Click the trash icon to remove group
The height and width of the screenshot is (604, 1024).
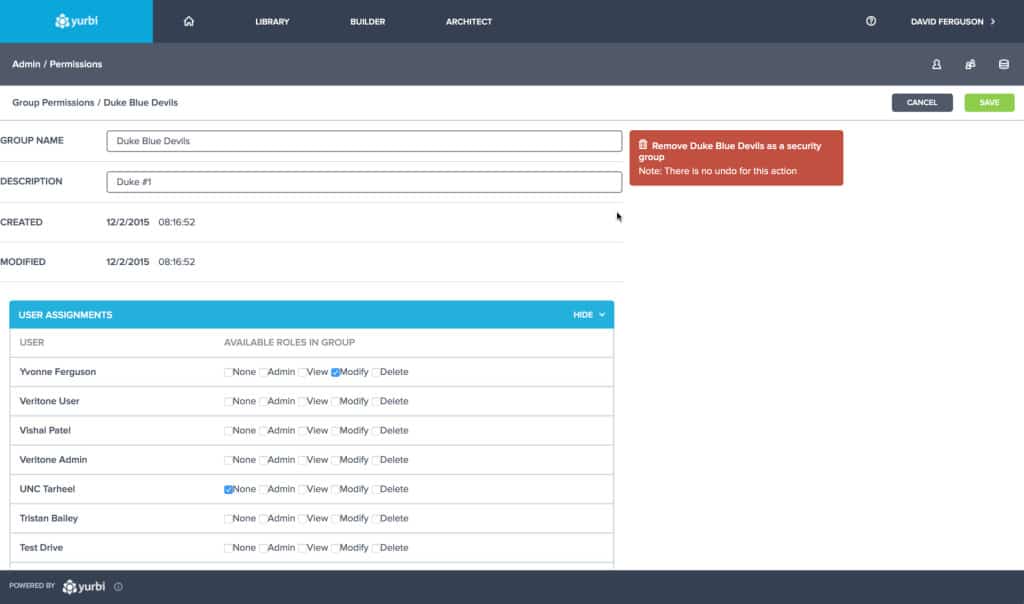tap(643, 145)
